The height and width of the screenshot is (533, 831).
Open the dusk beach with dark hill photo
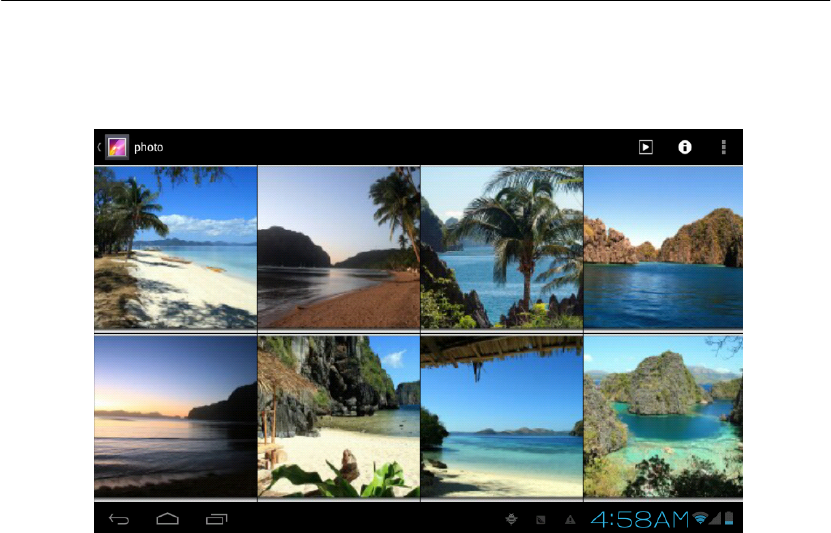[339, 248]
